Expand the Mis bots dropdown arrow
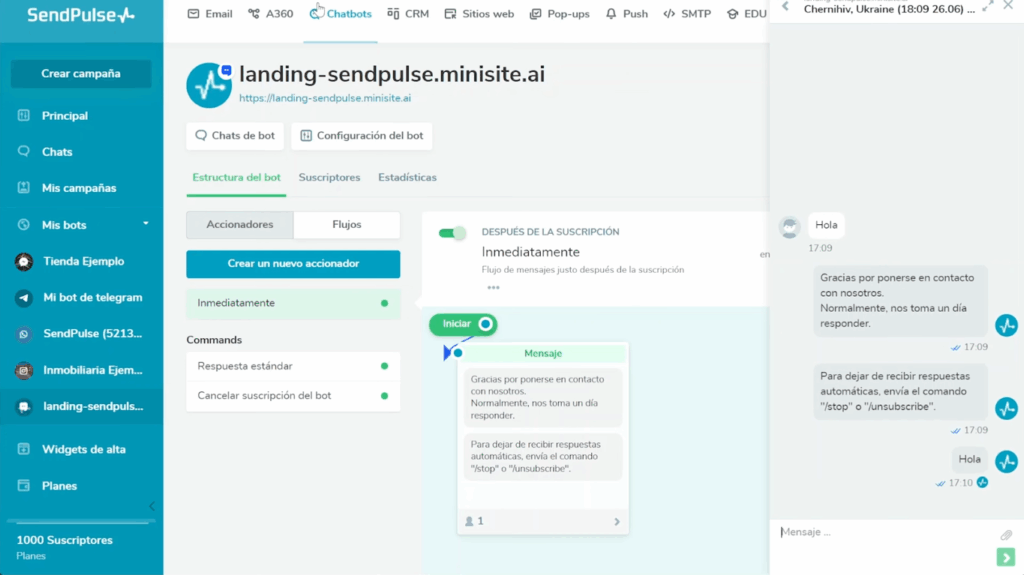 146,224
